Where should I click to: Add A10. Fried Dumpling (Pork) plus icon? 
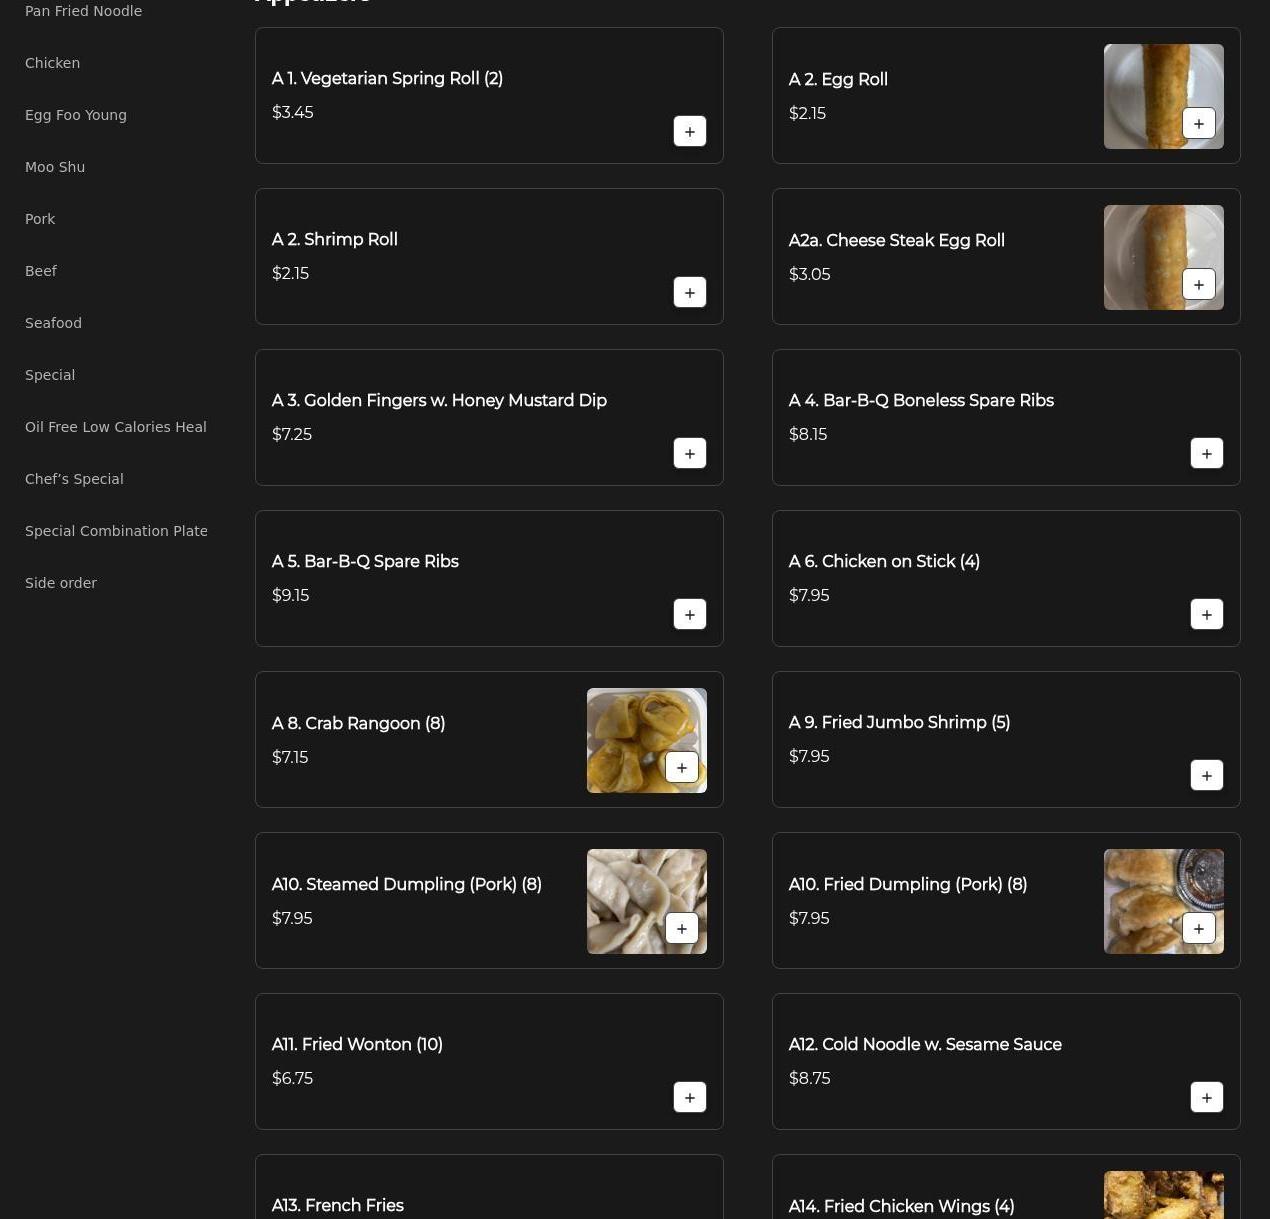pyautogui.click(x=1199, y=929)
